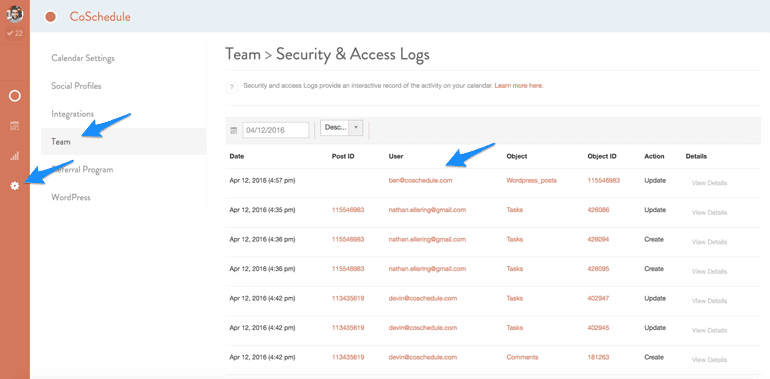
Task: Open object ID 402945
Action: click(598, 327)
